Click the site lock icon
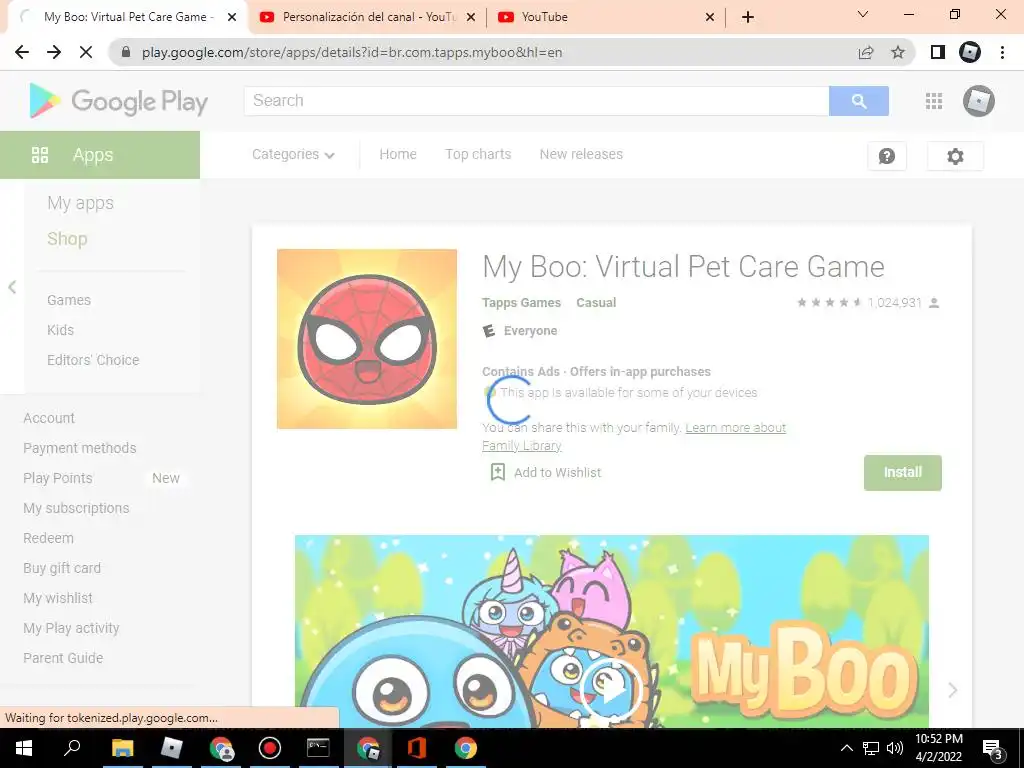 126,52
